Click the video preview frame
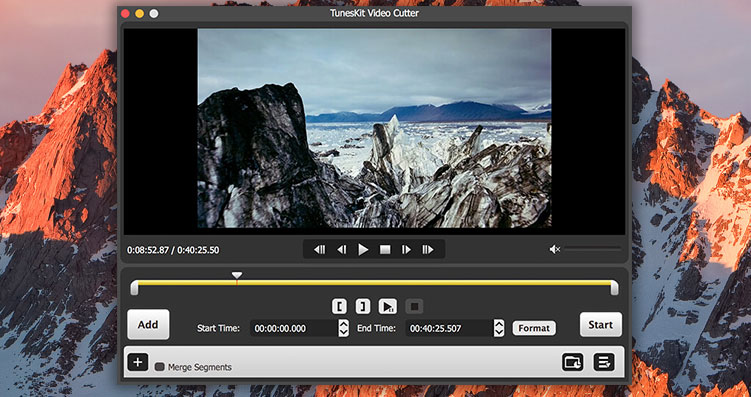Image resolution: width=751 pixels, height=397 pixels. point(374,128)
